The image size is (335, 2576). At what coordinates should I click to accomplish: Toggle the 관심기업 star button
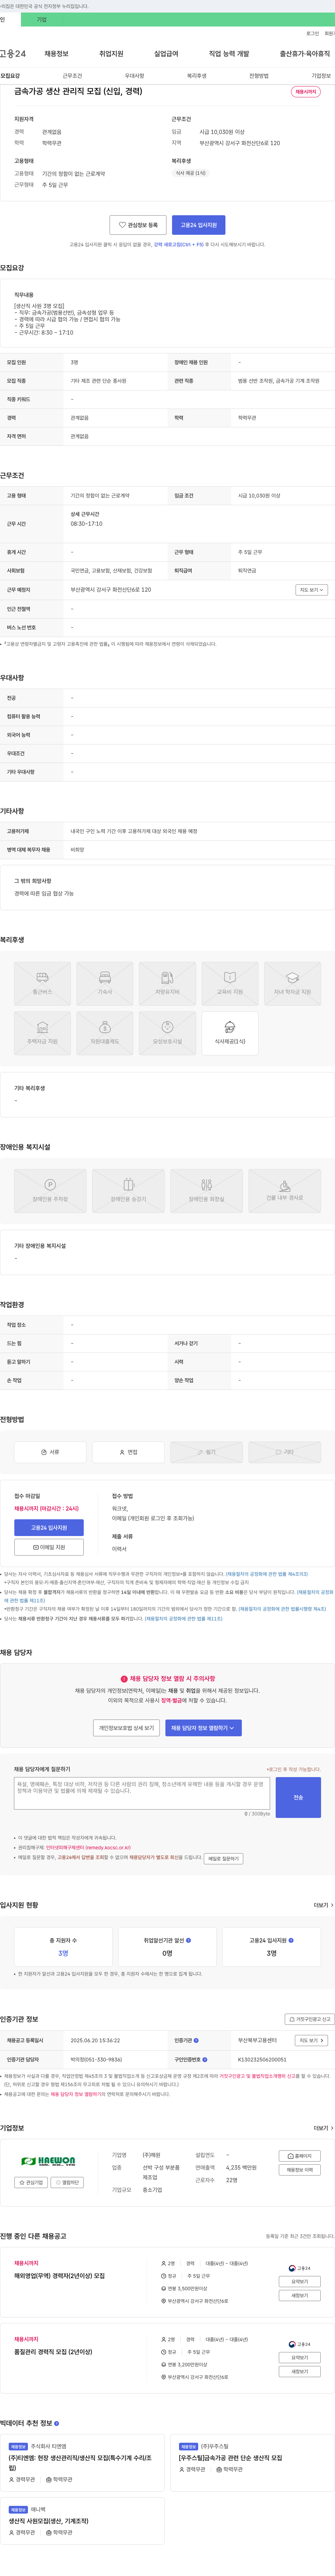coord(31,2182)
